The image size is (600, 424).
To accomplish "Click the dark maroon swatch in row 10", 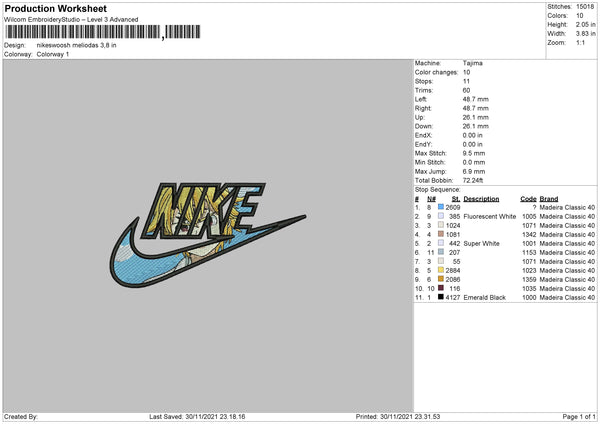I will [441, 288].
